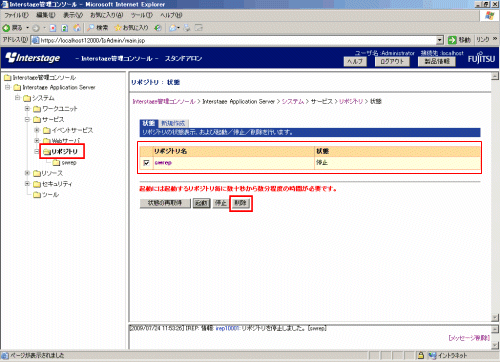This screenshot has height=362, width=500.
Task: Go to the Home page icon
Action: [x=77, y=28]
